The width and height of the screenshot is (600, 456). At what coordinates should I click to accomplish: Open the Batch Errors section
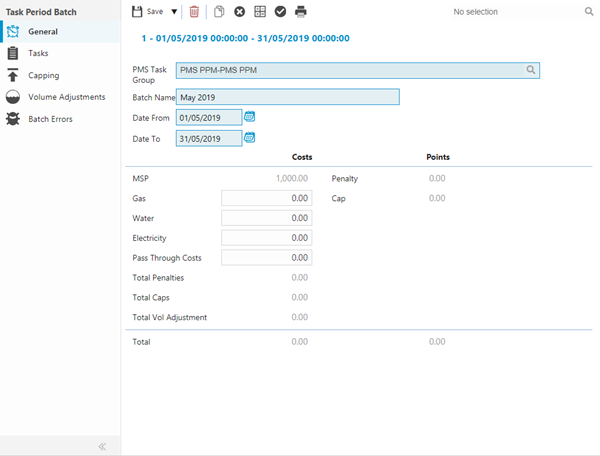pos(50,119)
